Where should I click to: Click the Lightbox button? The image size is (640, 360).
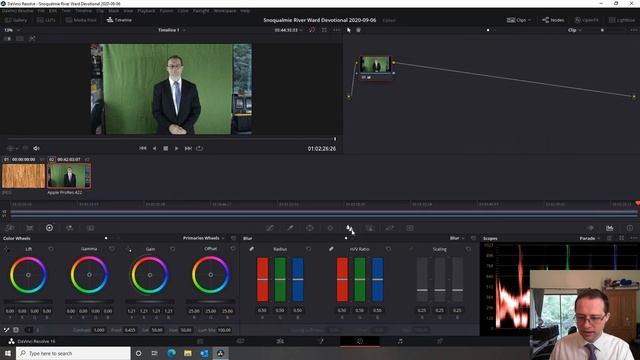622,20
